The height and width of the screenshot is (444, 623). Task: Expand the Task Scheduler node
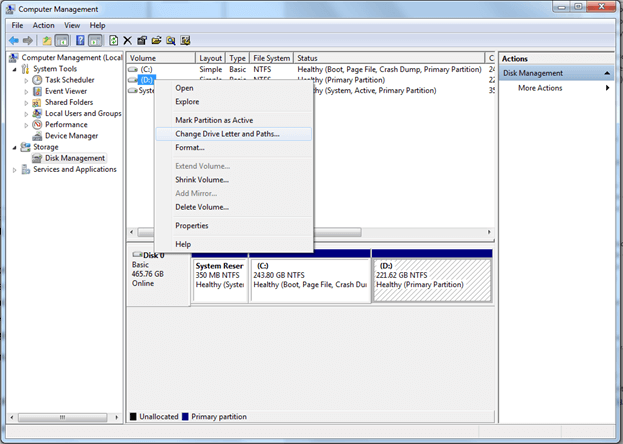coord(26,80)
